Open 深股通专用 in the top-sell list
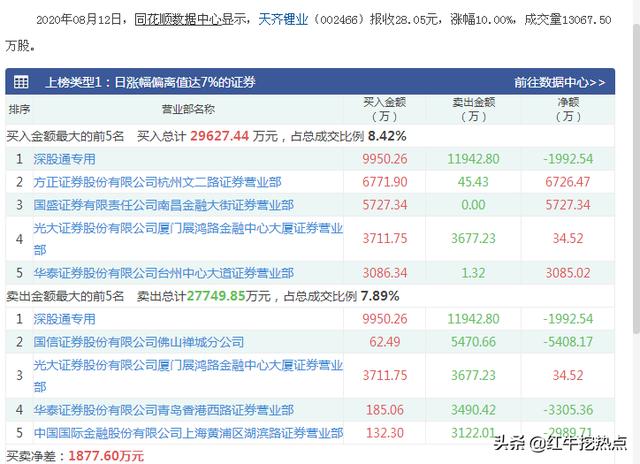Image resolution: width=640 pixels, height=464 pixels. coord(64,319)
